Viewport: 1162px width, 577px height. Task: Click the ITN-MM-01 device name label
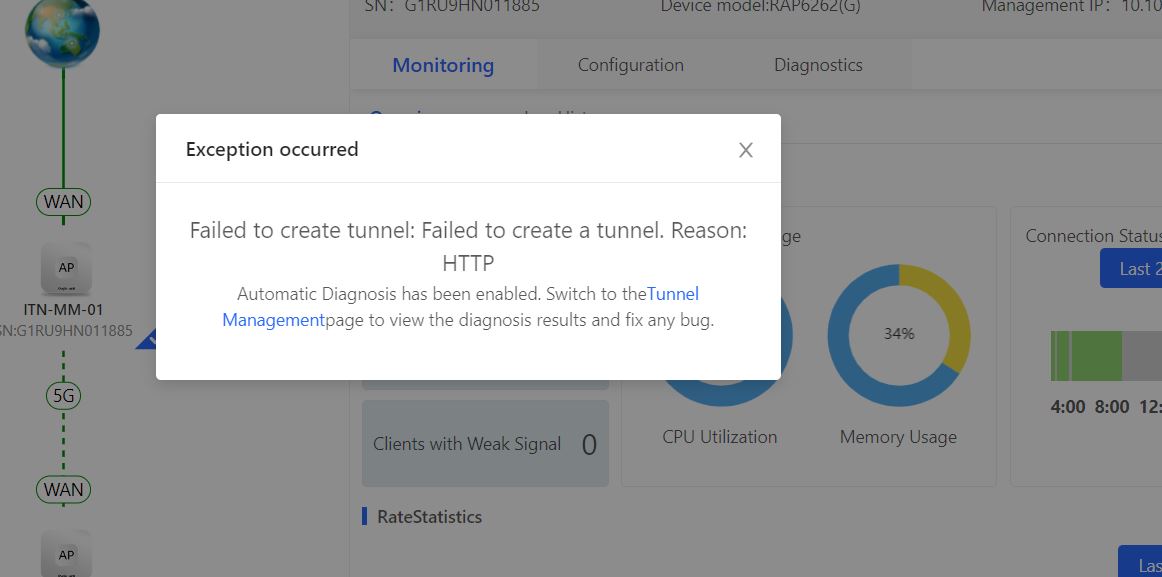point(66,309)
